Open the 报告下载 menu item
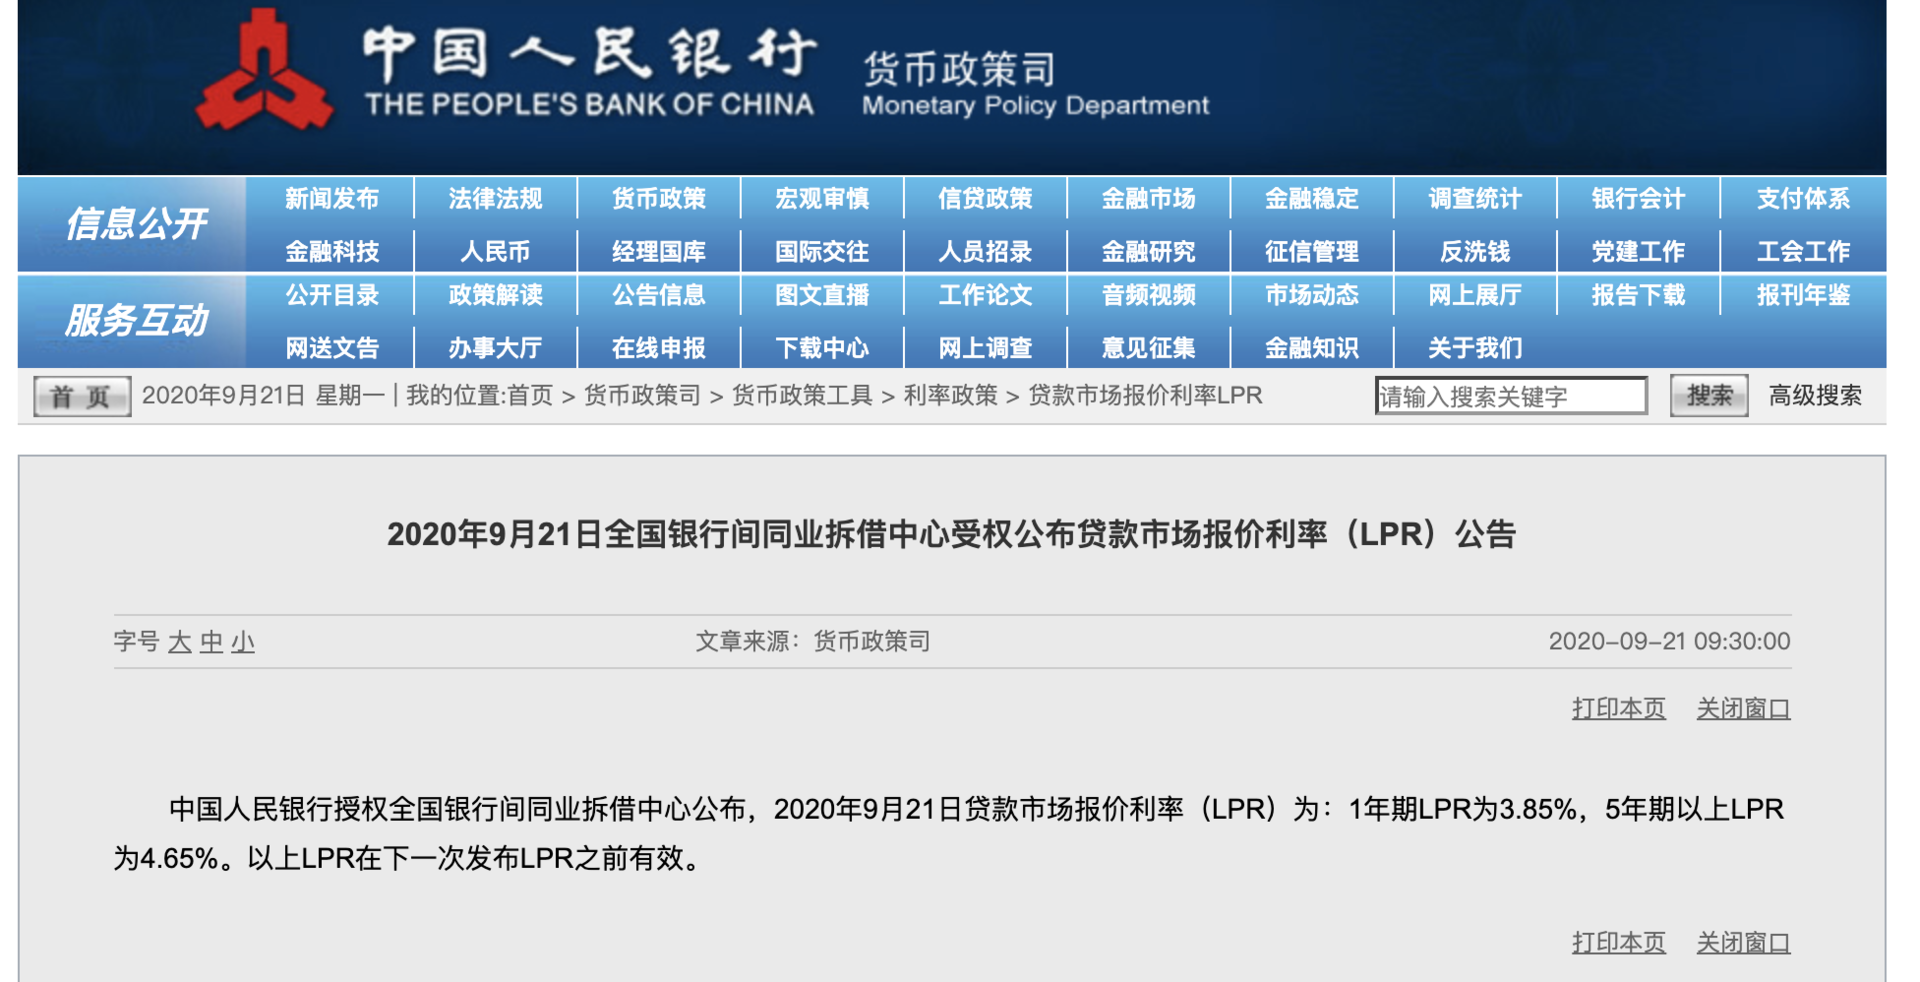1920x982 pixels. 1637,295
